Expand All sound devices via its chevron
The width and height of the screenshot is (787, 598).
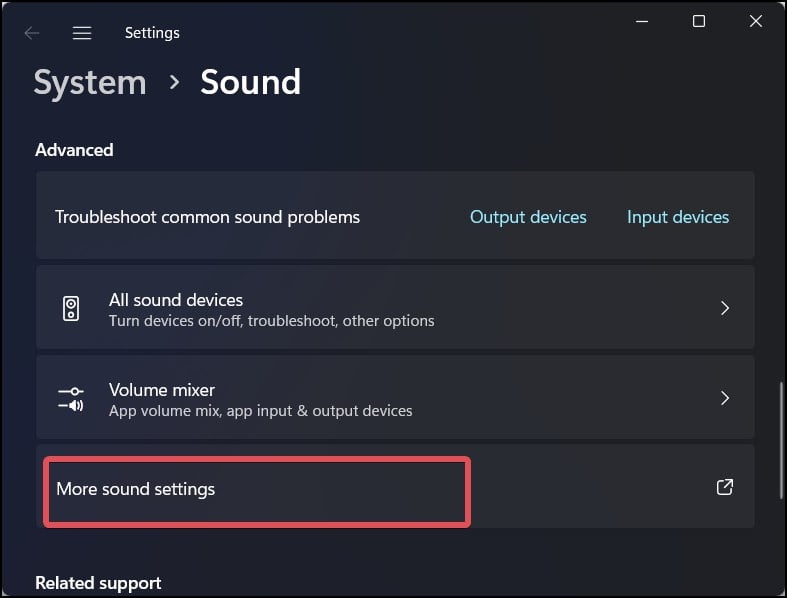pyautogui.click(x=725, y=308)
